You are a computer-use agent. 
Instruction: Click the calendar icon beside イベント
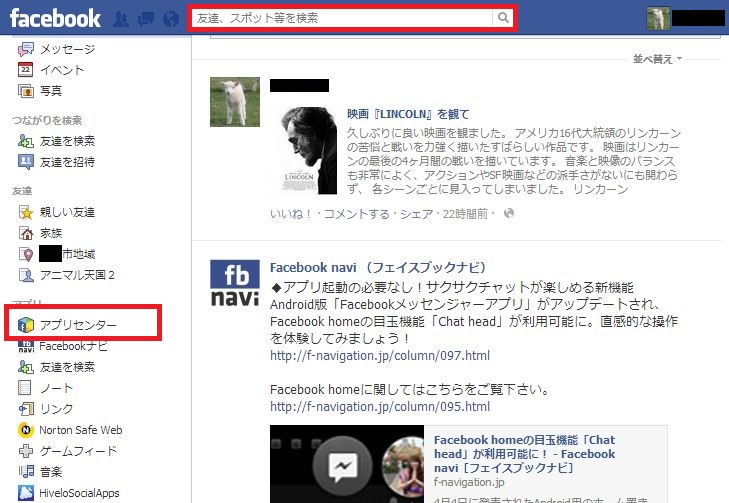26,70
